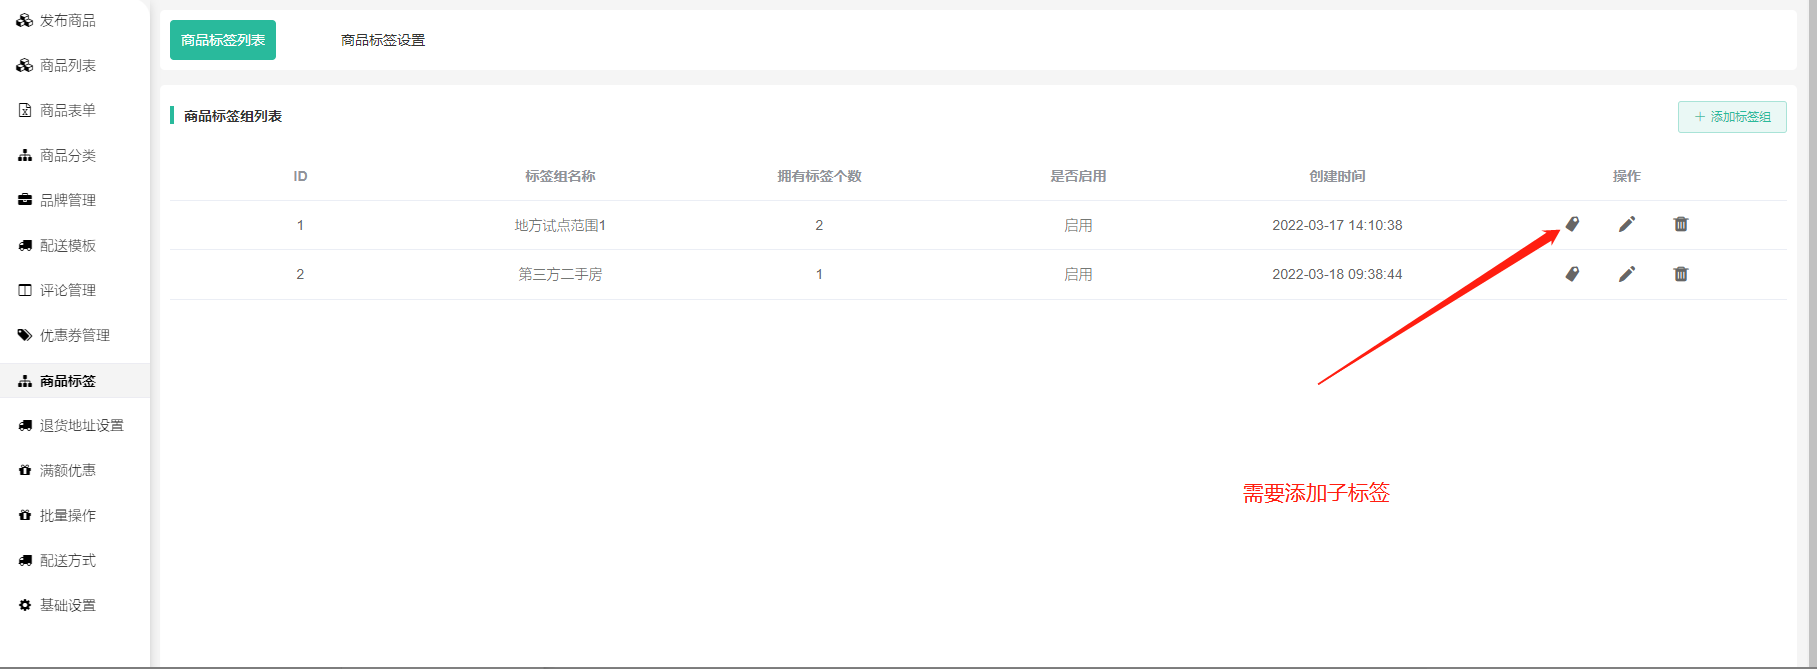This screenshot has width=1817, height=669.
Task: Select the 商品标签列表 tab
Action: tap(223, 40)
